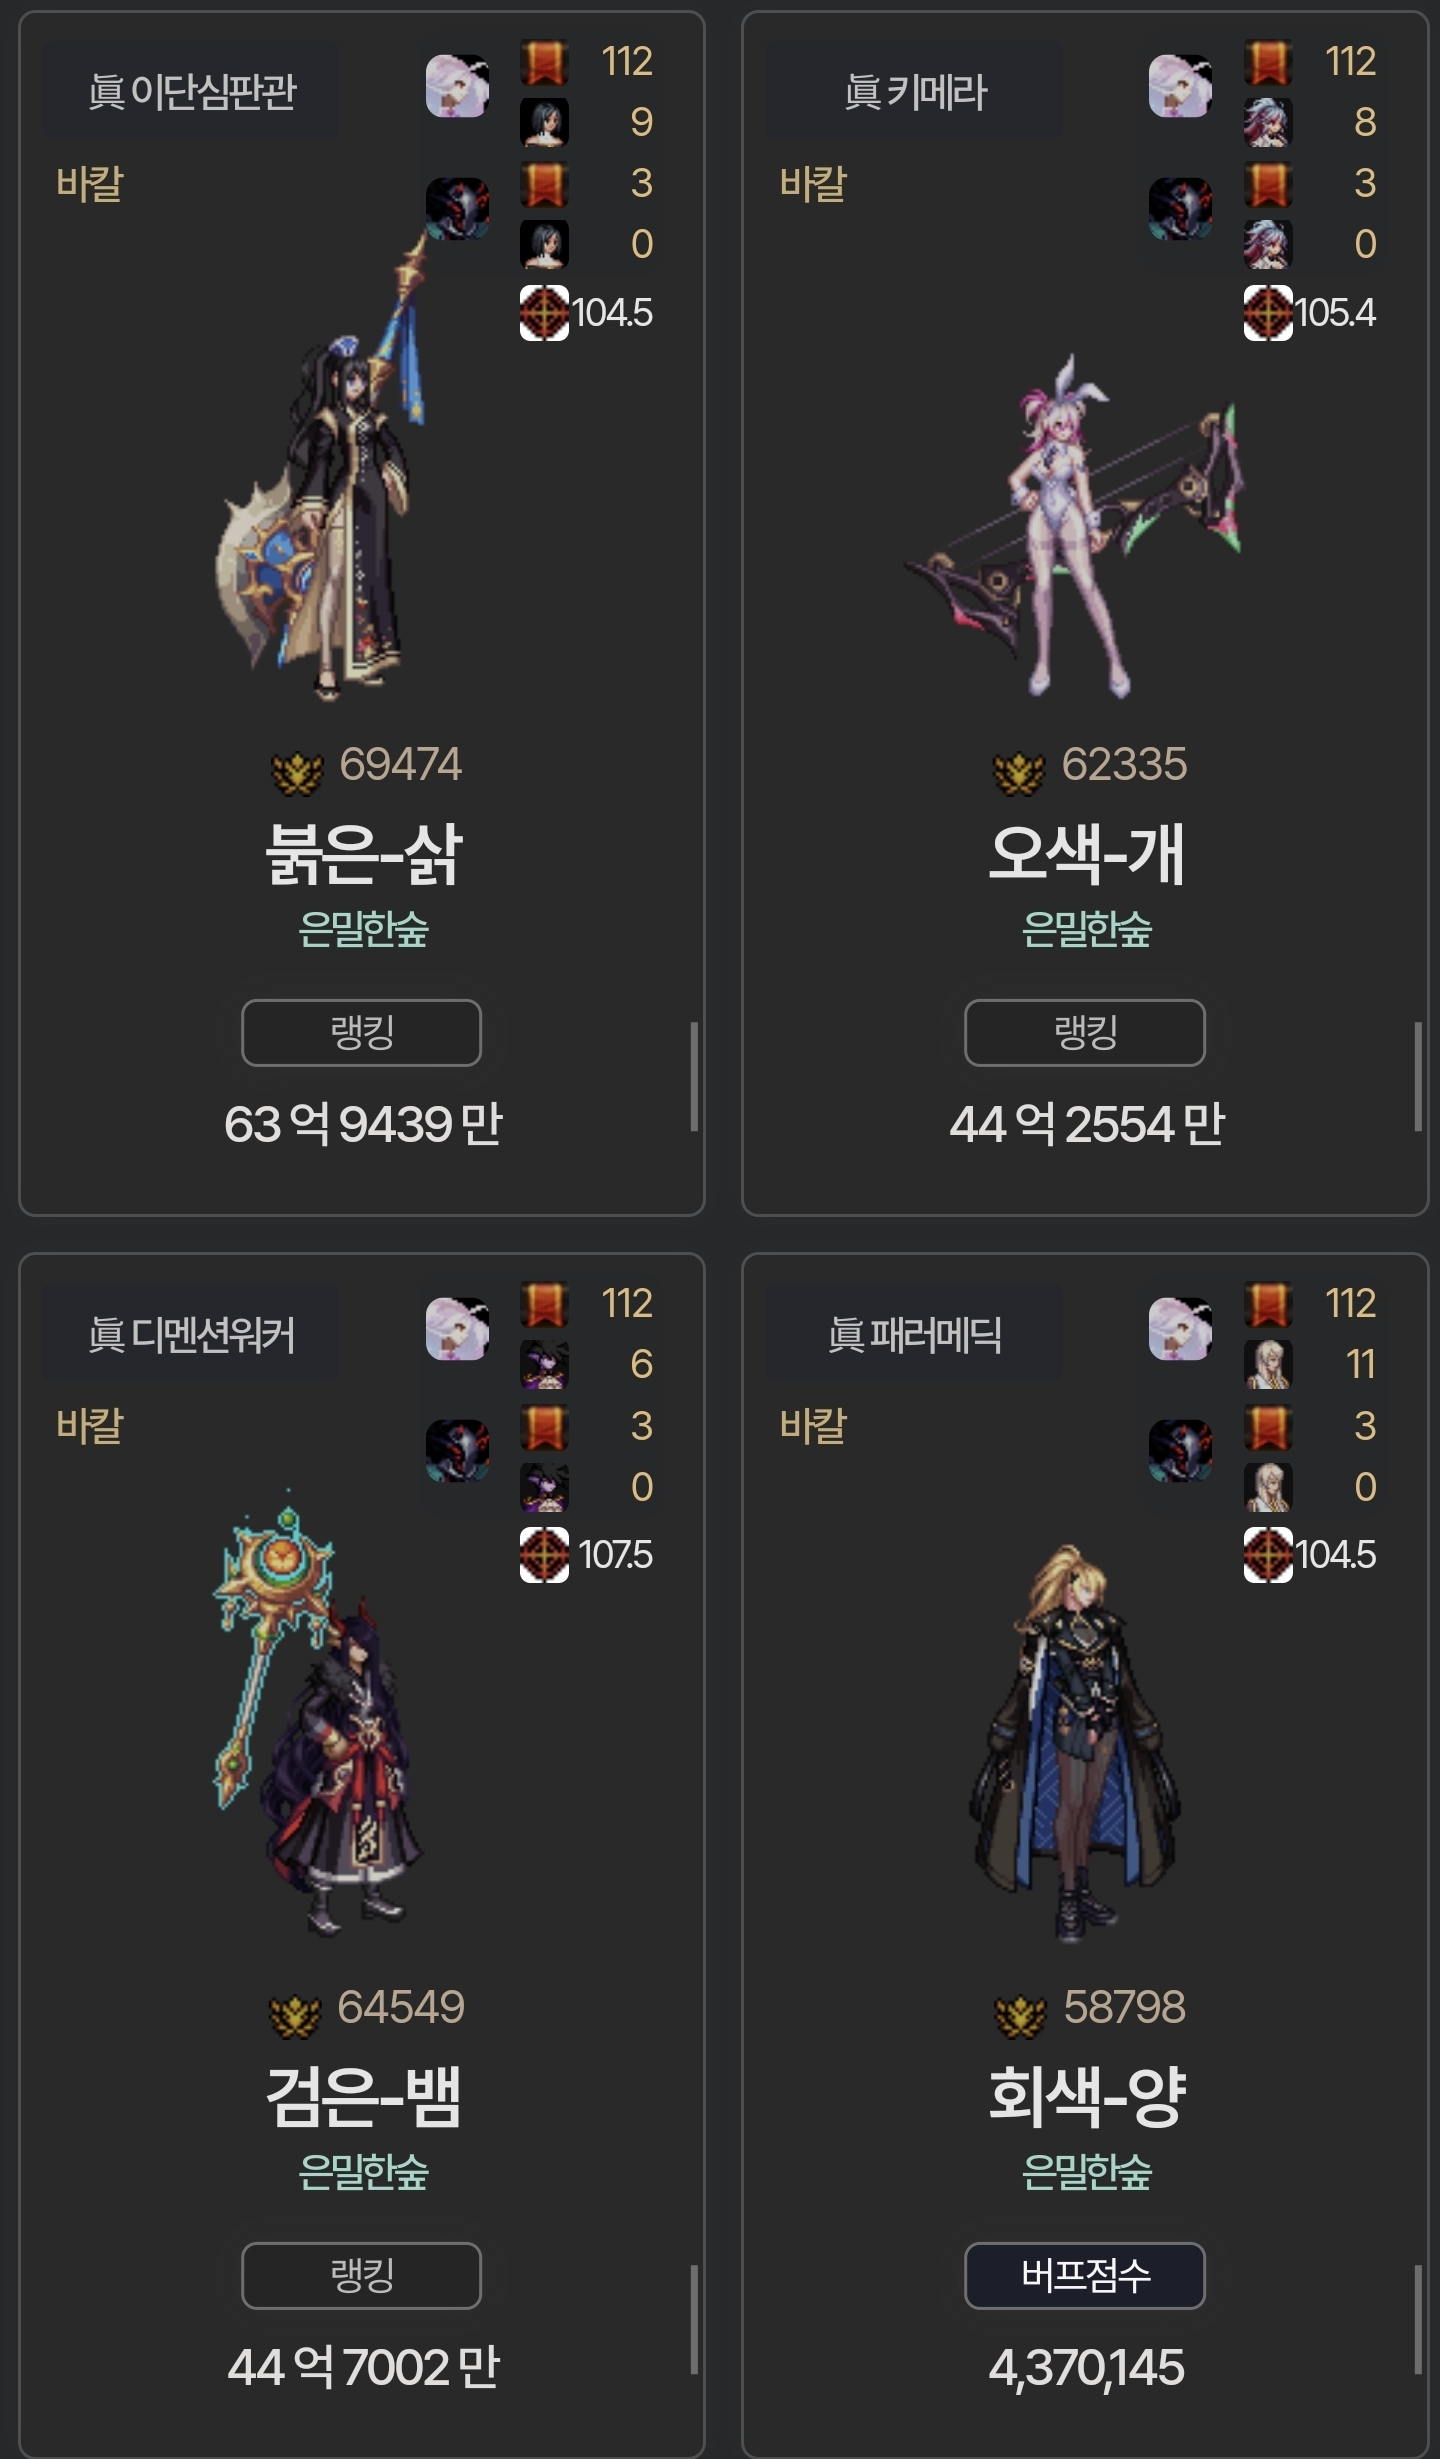
Task: Click the 랭킹 button under 검은-뱀
Action: point(361,2275)
